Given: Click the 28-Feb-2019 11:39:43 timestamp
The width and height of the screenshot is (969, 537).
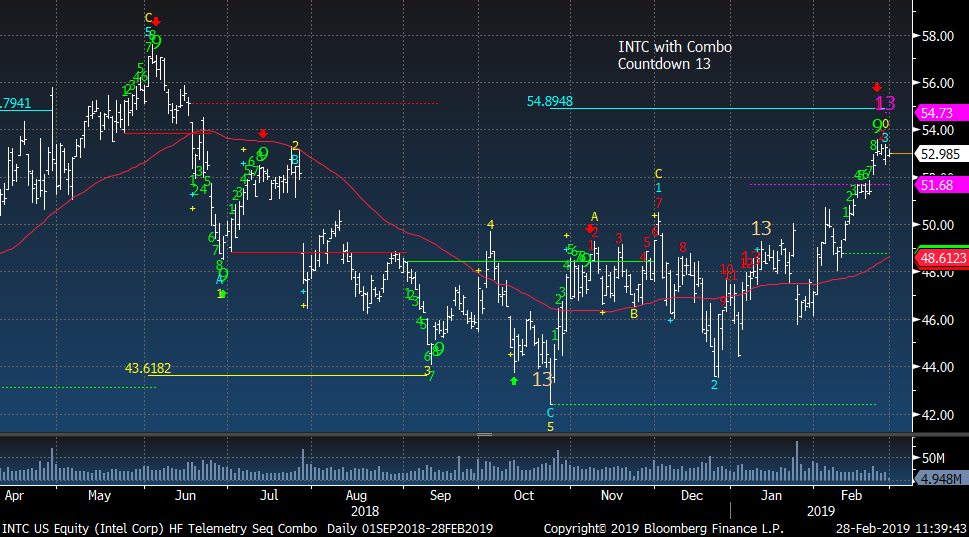Looking at the screenshot, I should [x=901, y=529].
